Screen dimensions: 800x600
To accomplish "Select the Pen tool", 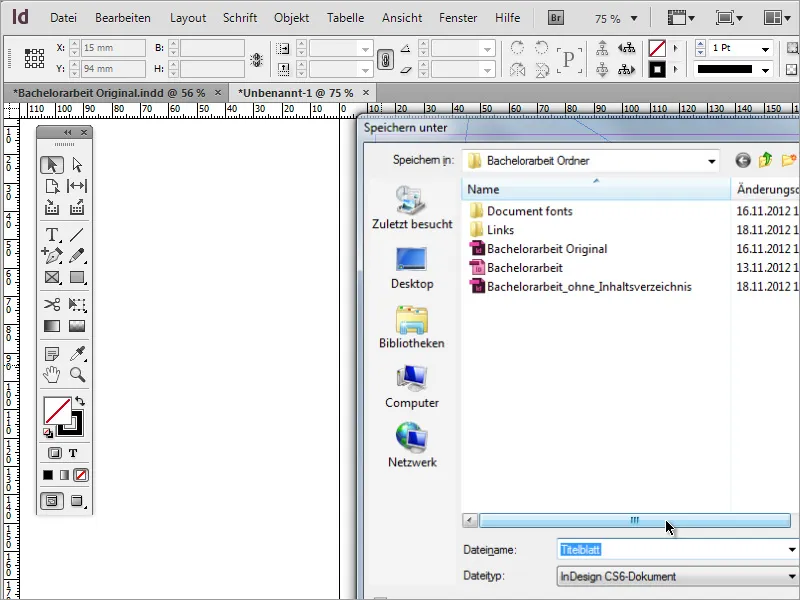I will point(52,256).
